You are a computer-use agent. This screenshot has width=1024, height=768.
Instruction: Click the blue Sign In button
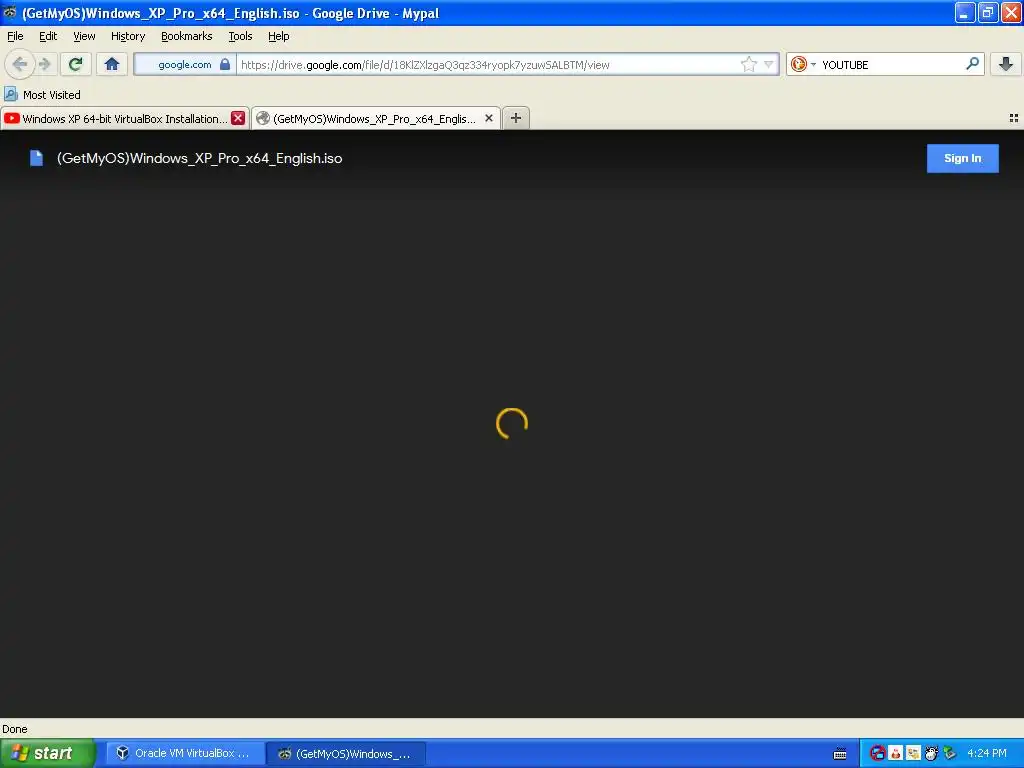pos(963,158)
